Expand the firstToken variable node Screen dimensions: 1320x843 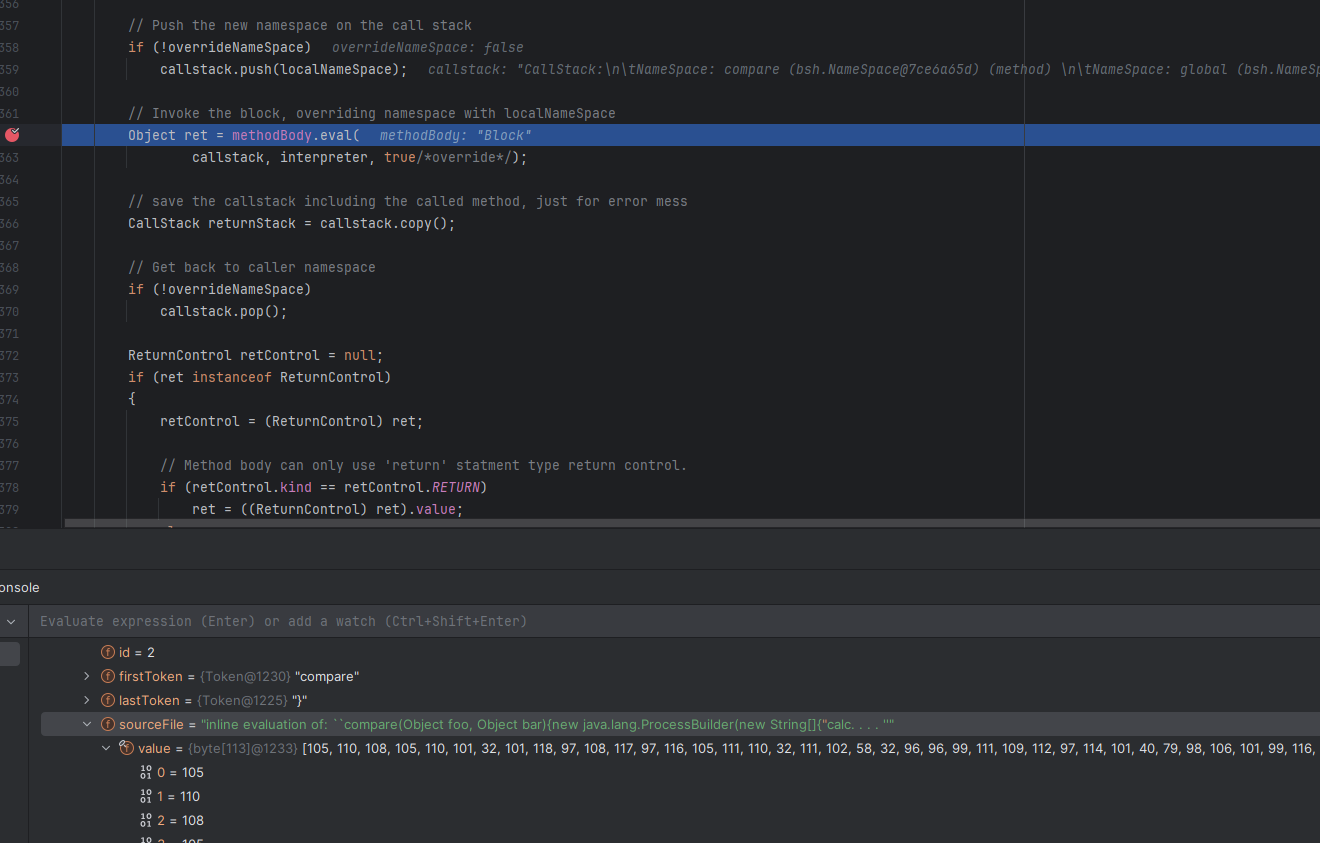point(87,677)
